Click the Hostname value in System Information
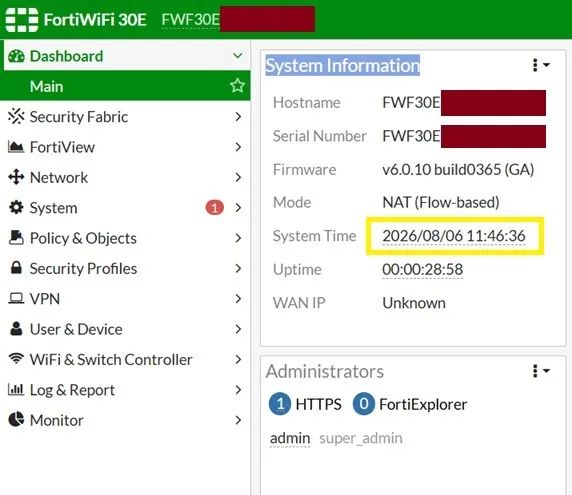 (x=464, y=103)
